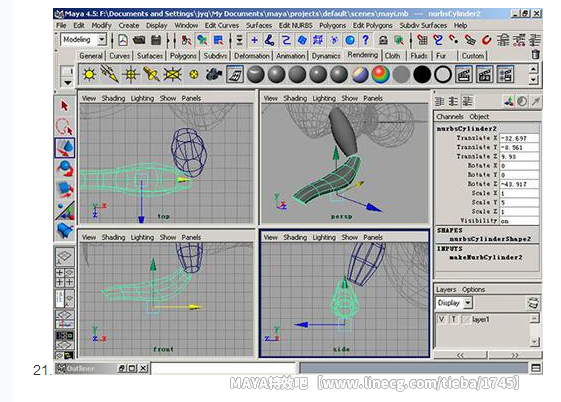Open Shading menu in top viewport
561x402 pixels.
coord(113,98)
